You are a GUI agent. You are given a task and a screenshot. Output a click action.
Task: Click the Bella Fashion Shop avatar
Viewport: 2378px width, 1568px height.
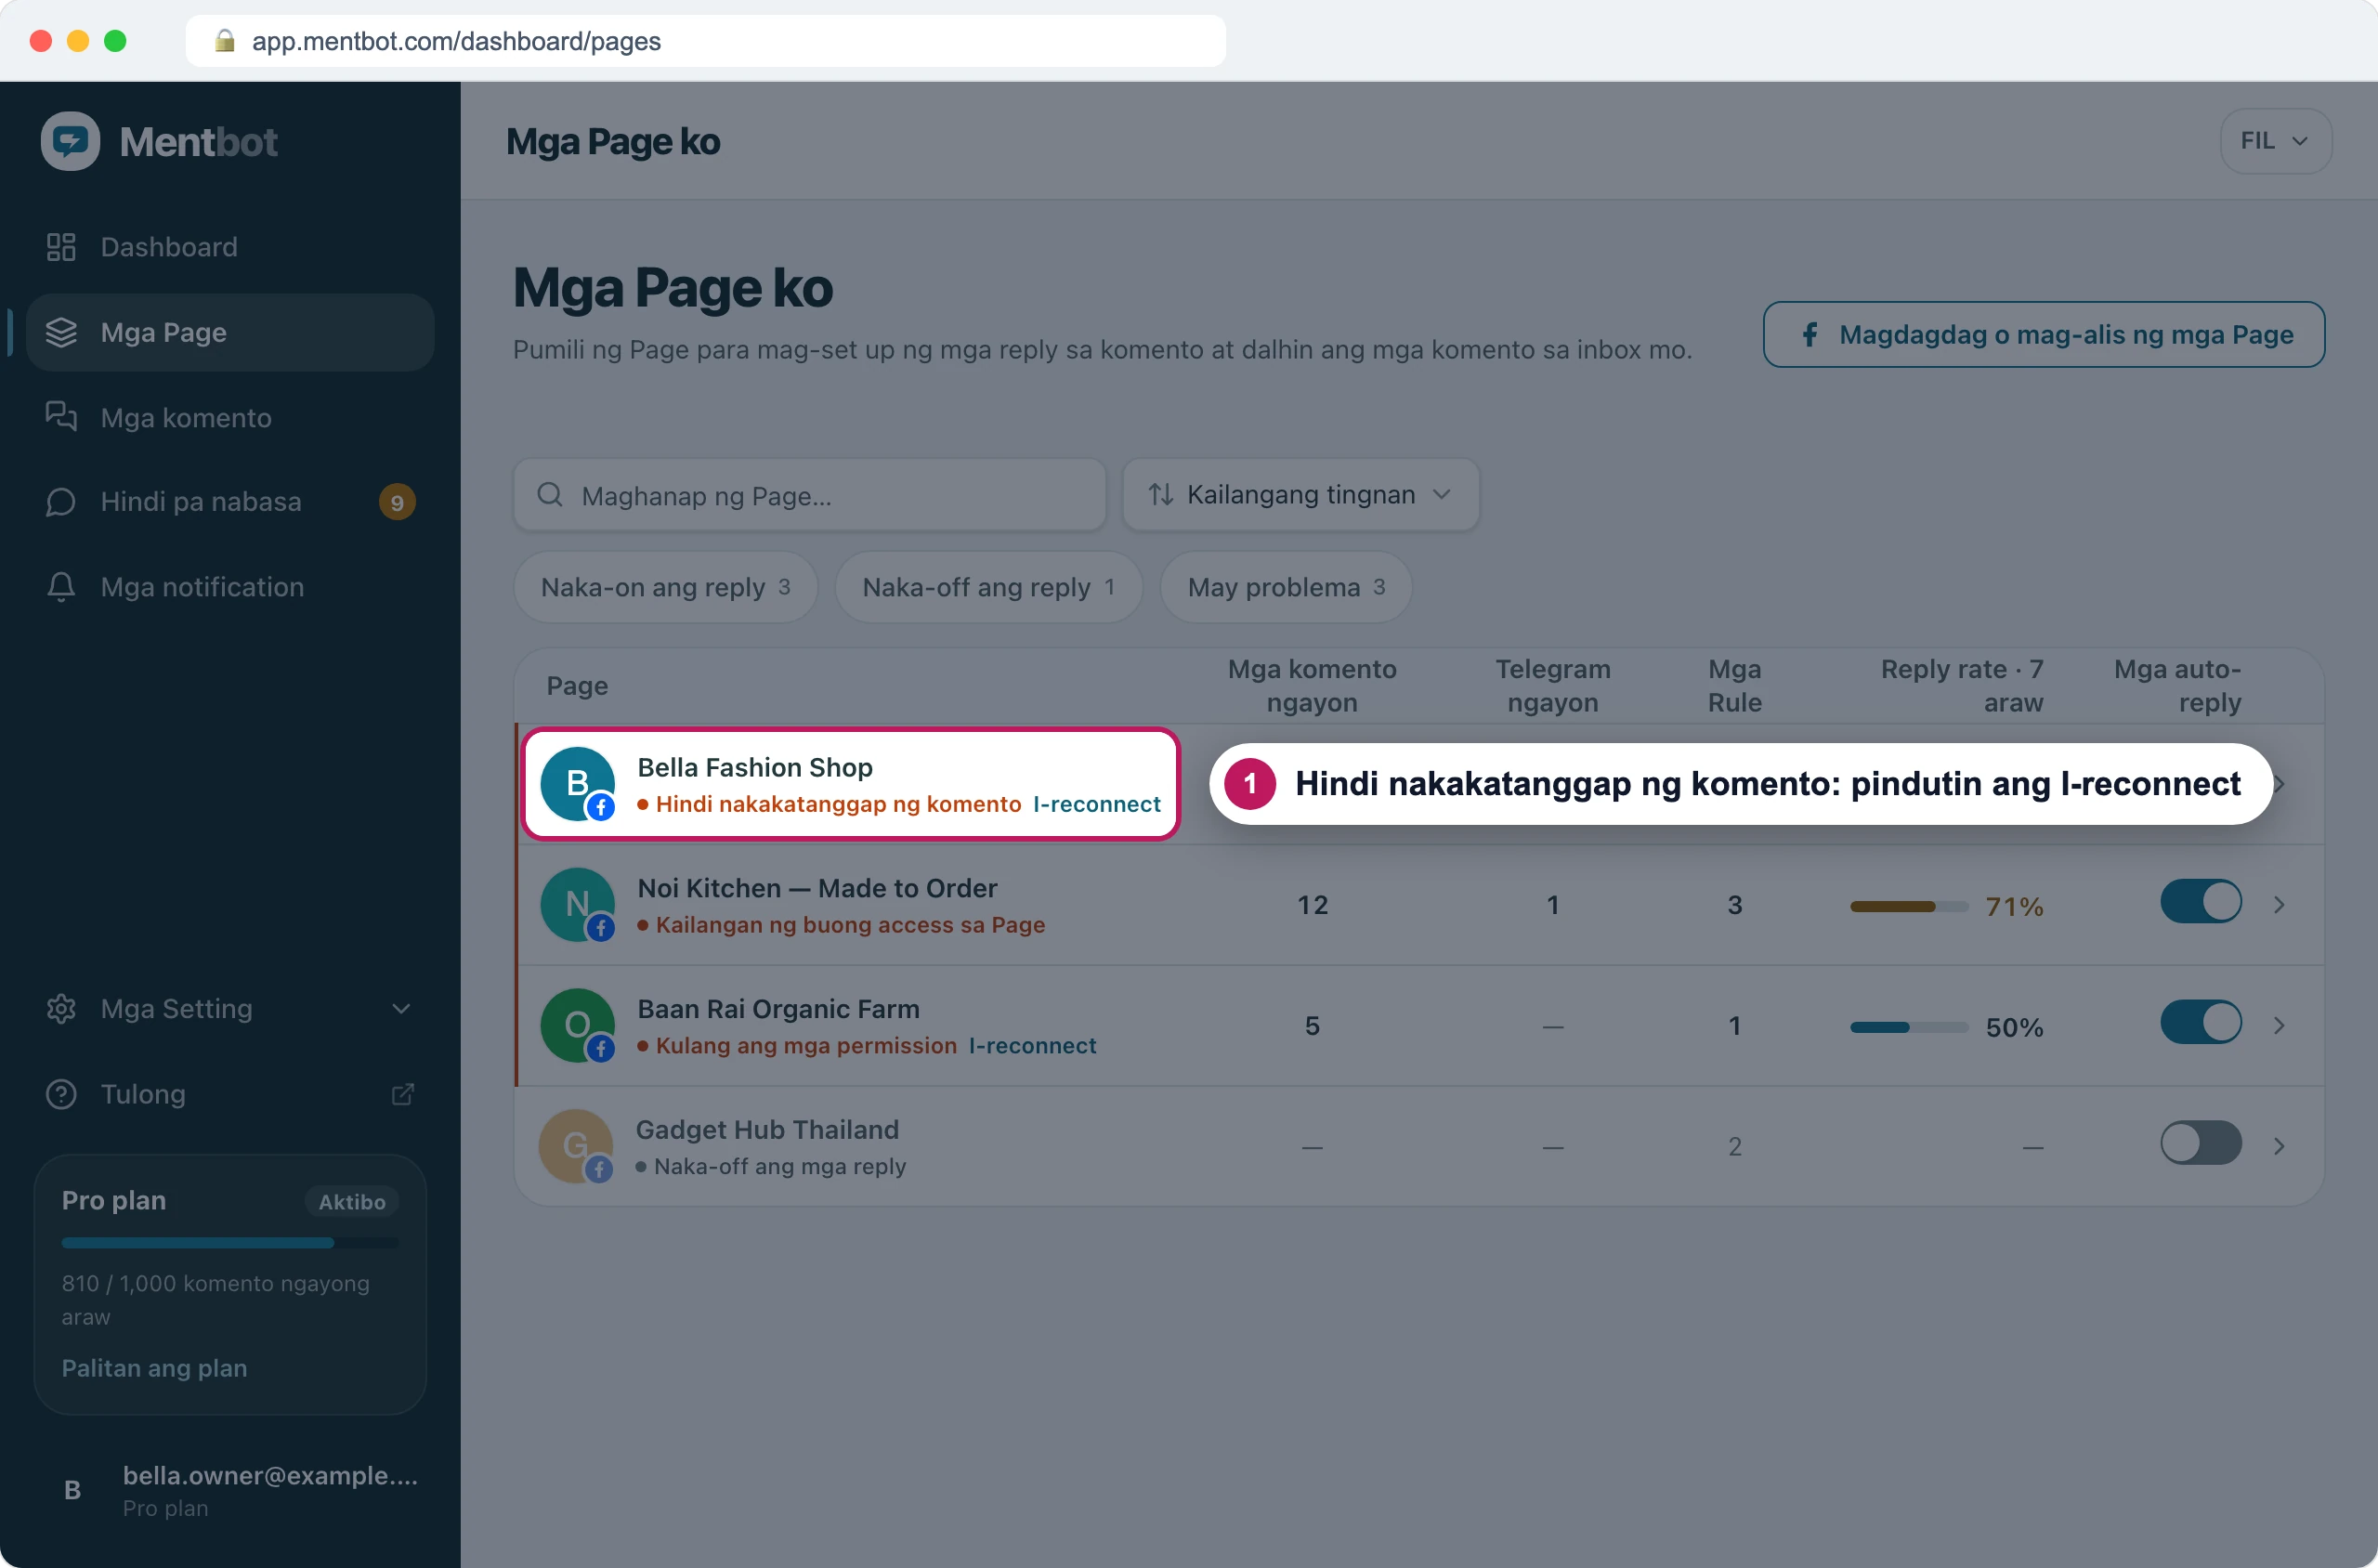578,784
